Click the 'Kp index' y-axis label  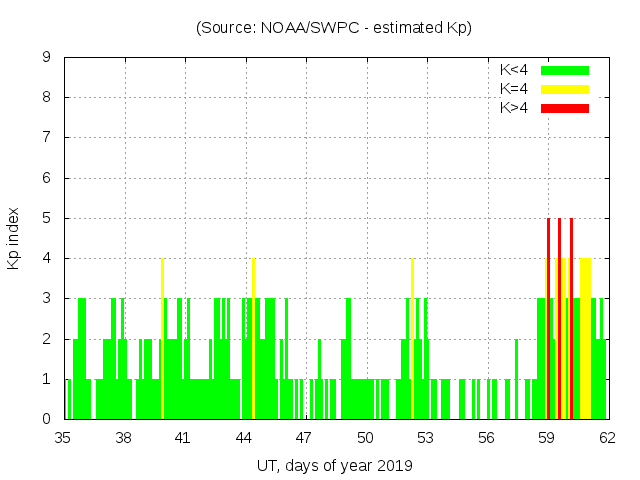tap(14, 238)
